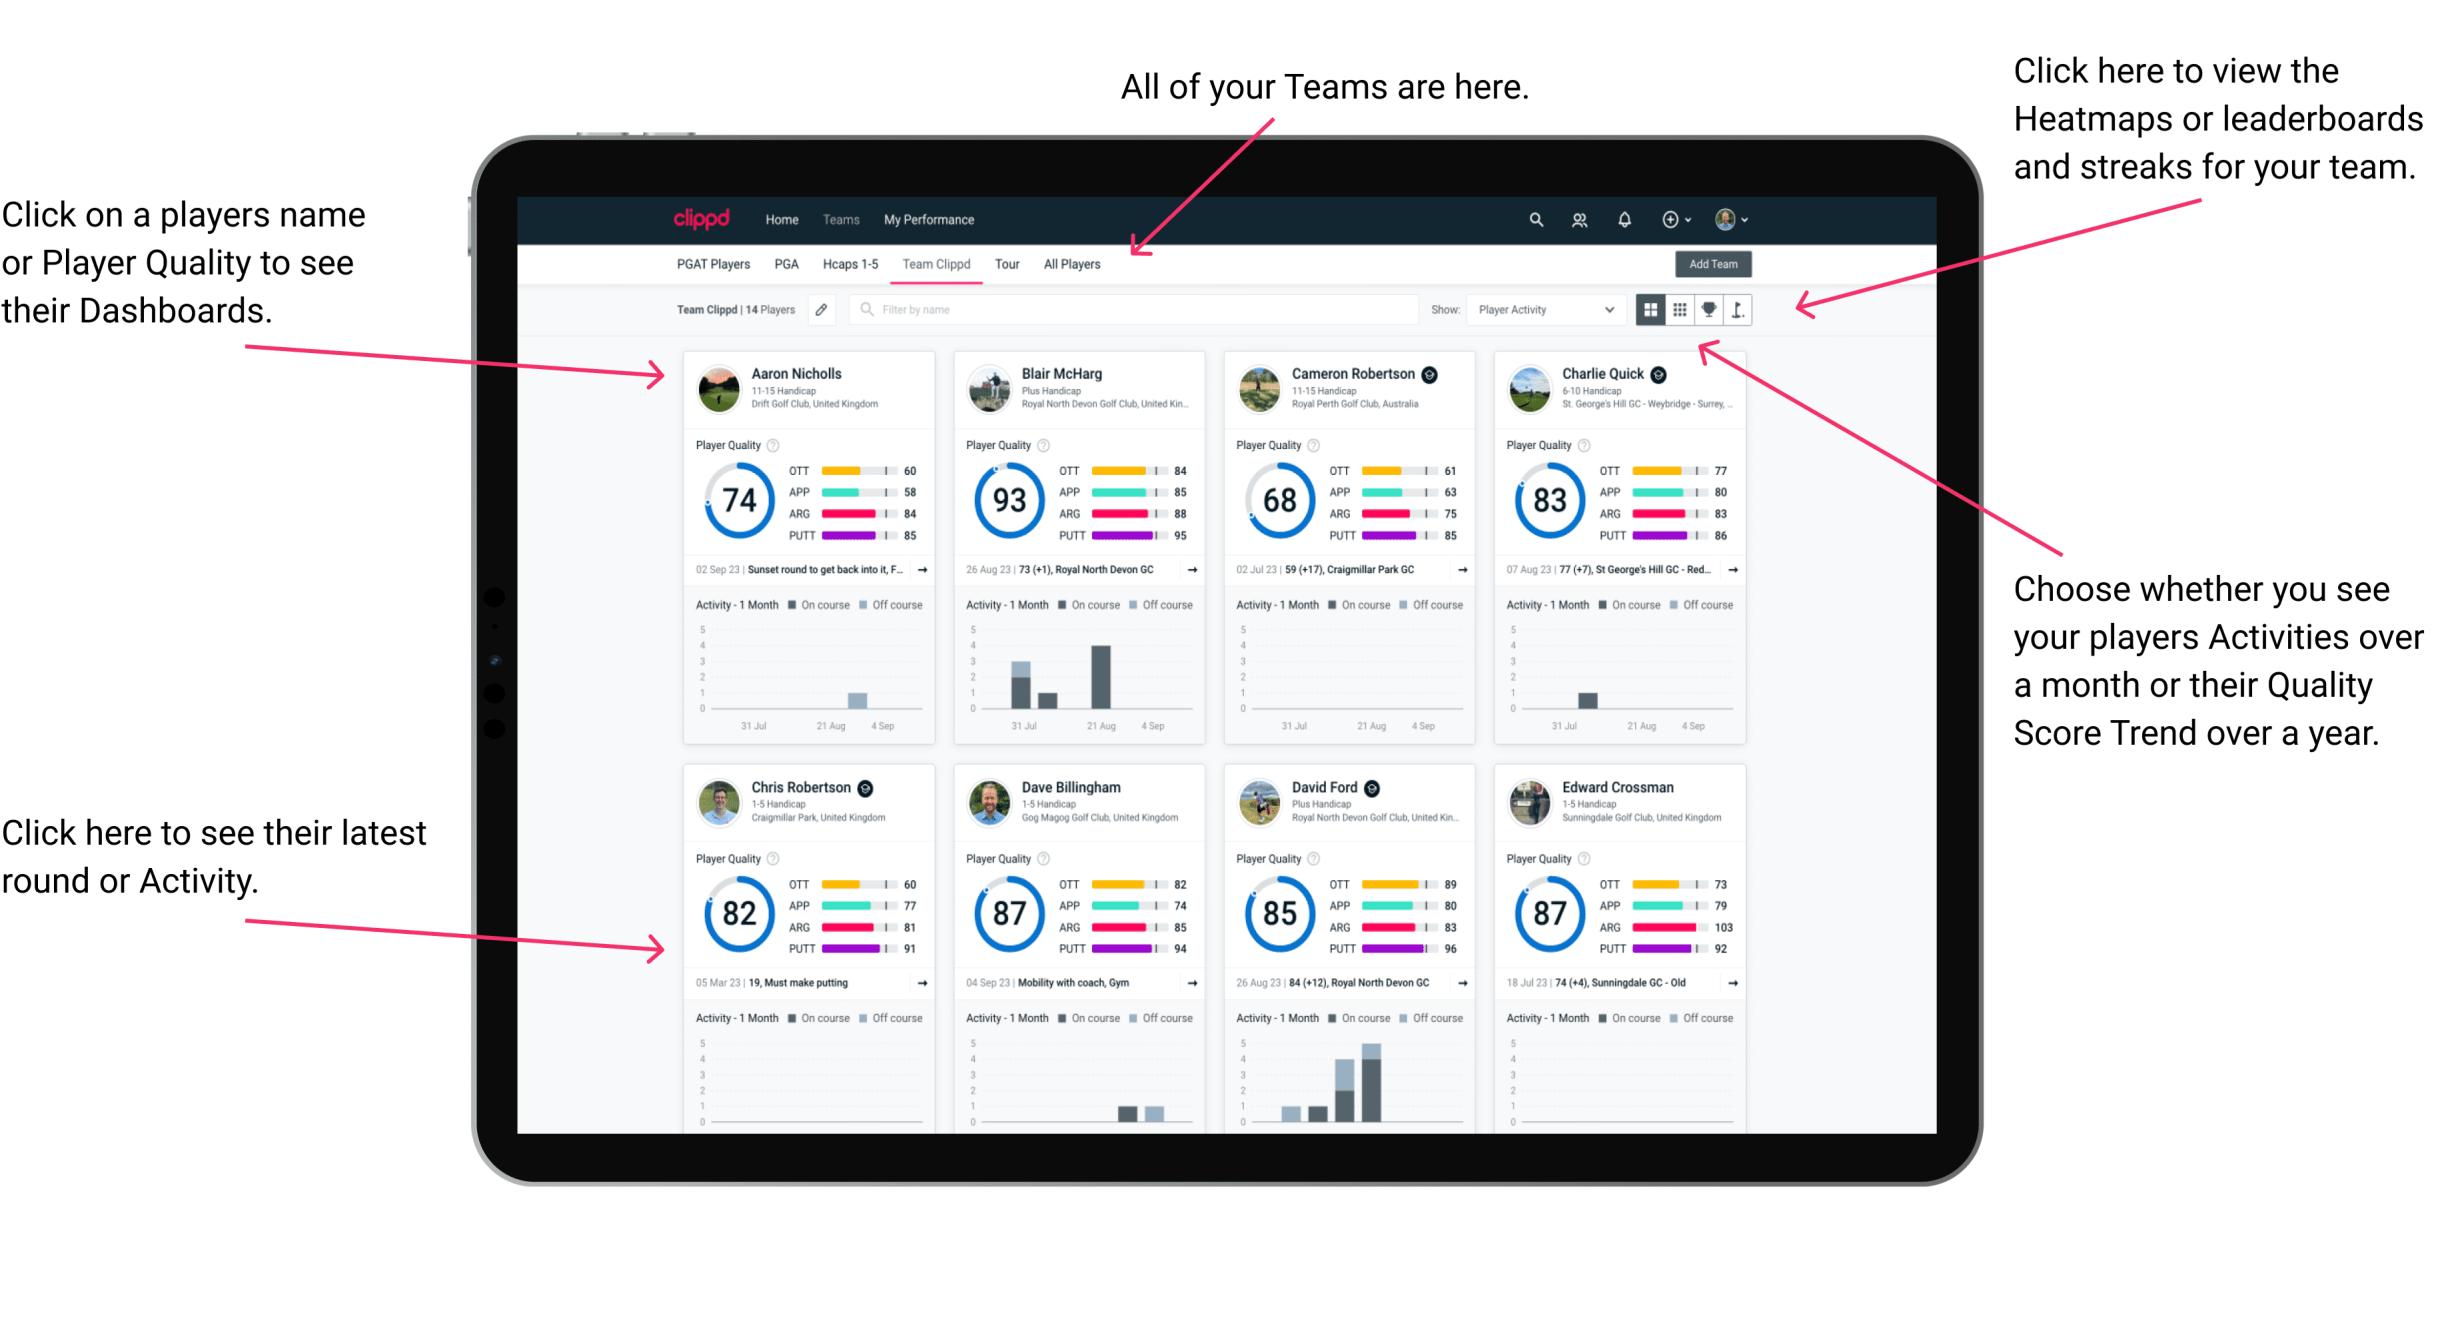Select the Teams menu item

843,219
